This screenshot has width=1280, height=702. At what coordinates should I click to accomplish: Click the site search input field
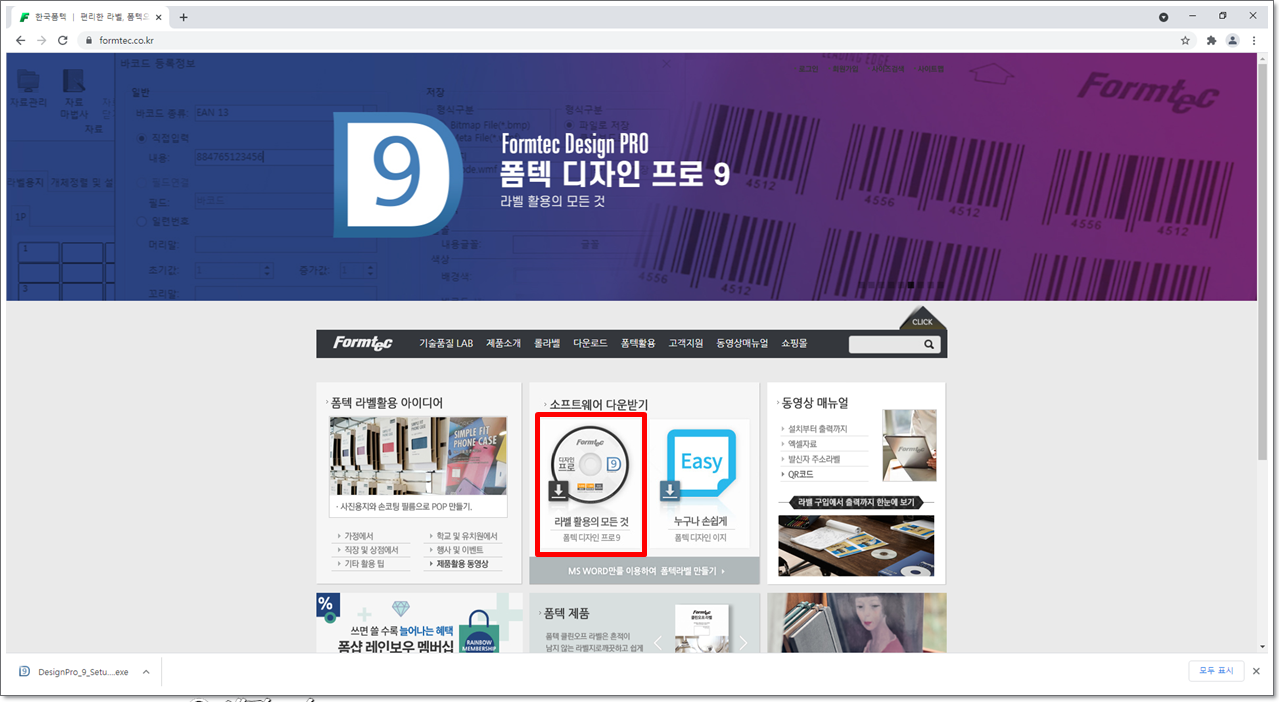click(x=884, y=344)
